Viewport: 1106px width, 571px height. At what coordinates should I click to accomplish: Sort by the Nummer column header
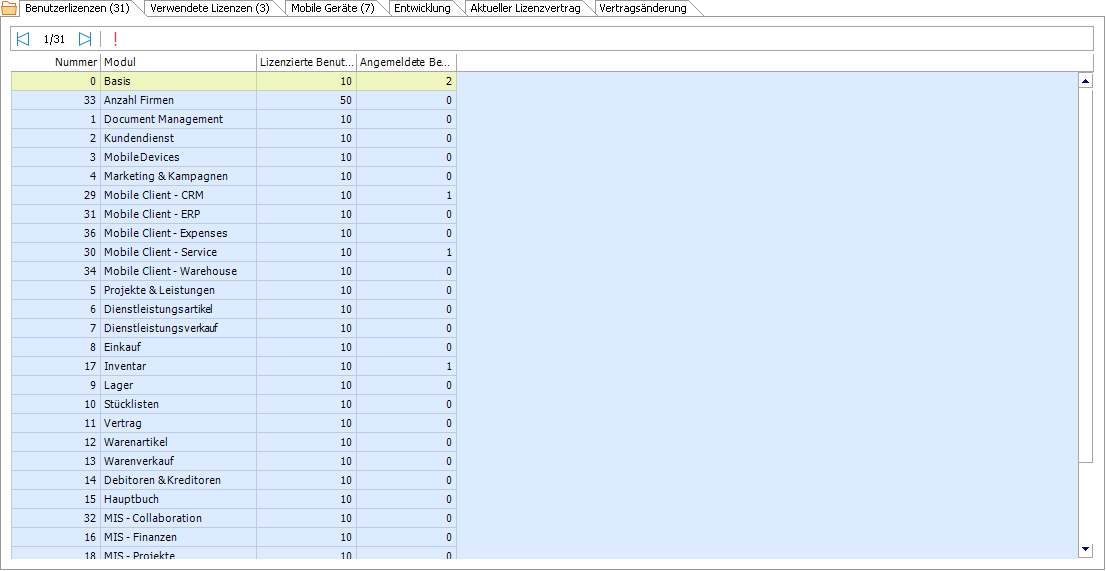[56, 62]
